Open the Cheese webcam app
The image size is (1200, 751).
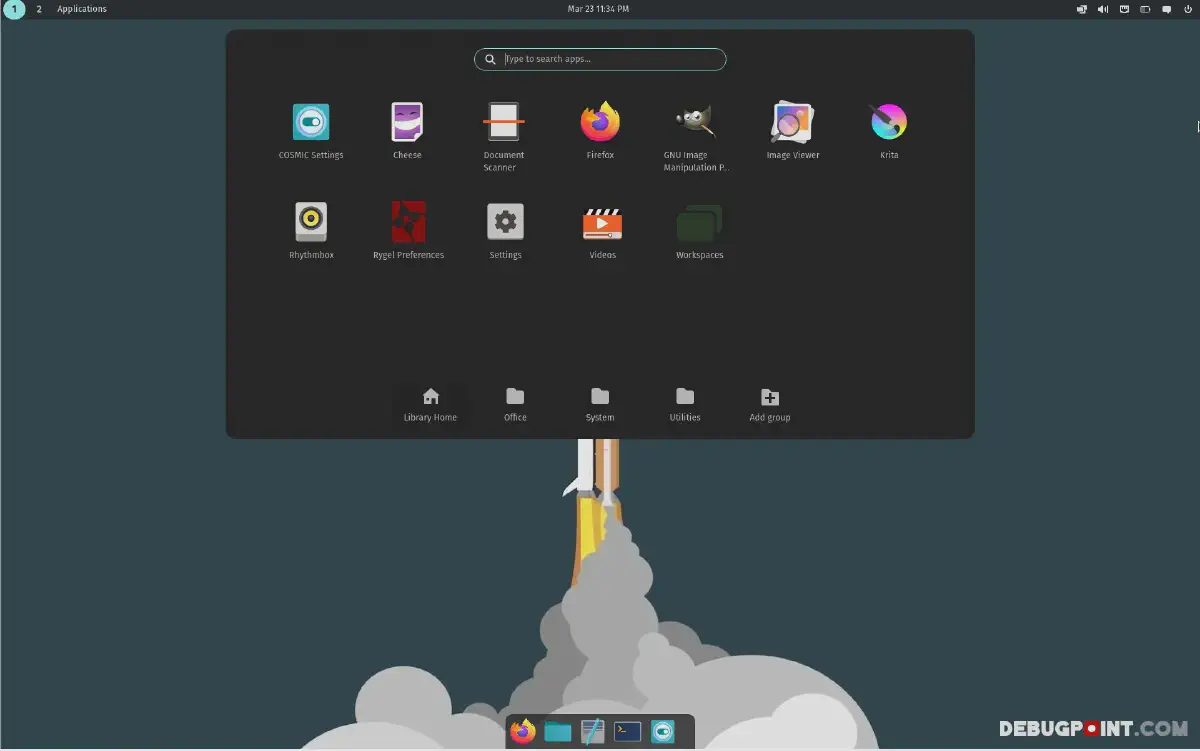407,120
